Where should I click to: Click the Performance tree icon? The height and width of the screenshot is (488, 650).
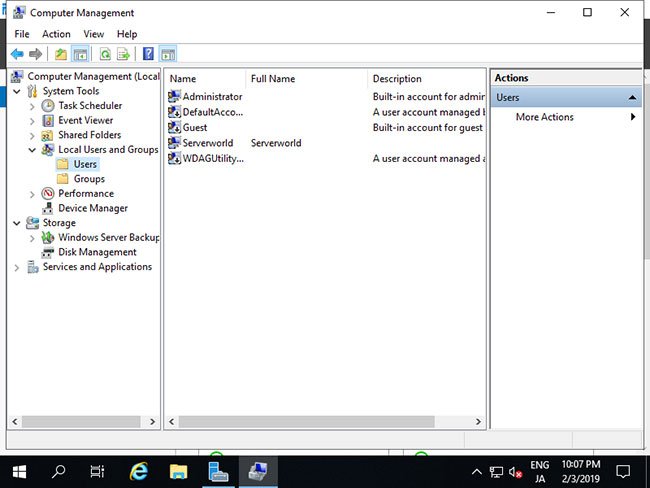[x=48, y=193]
